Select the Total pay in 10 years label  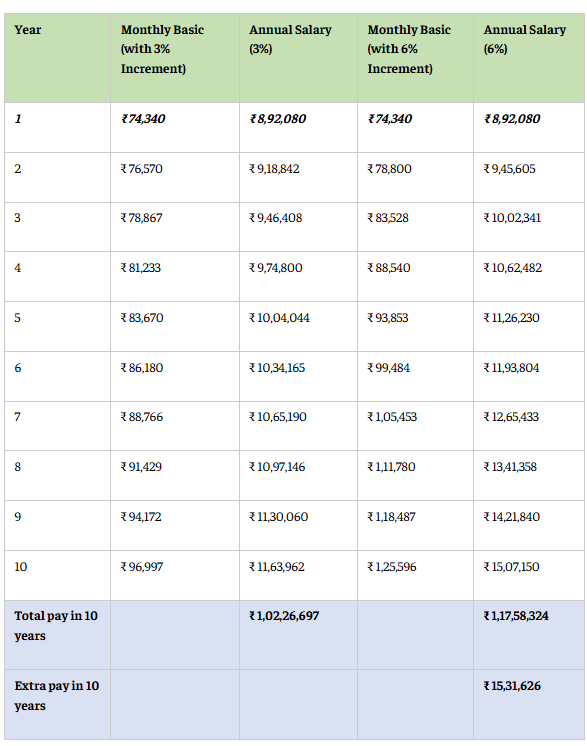point(56,626)
